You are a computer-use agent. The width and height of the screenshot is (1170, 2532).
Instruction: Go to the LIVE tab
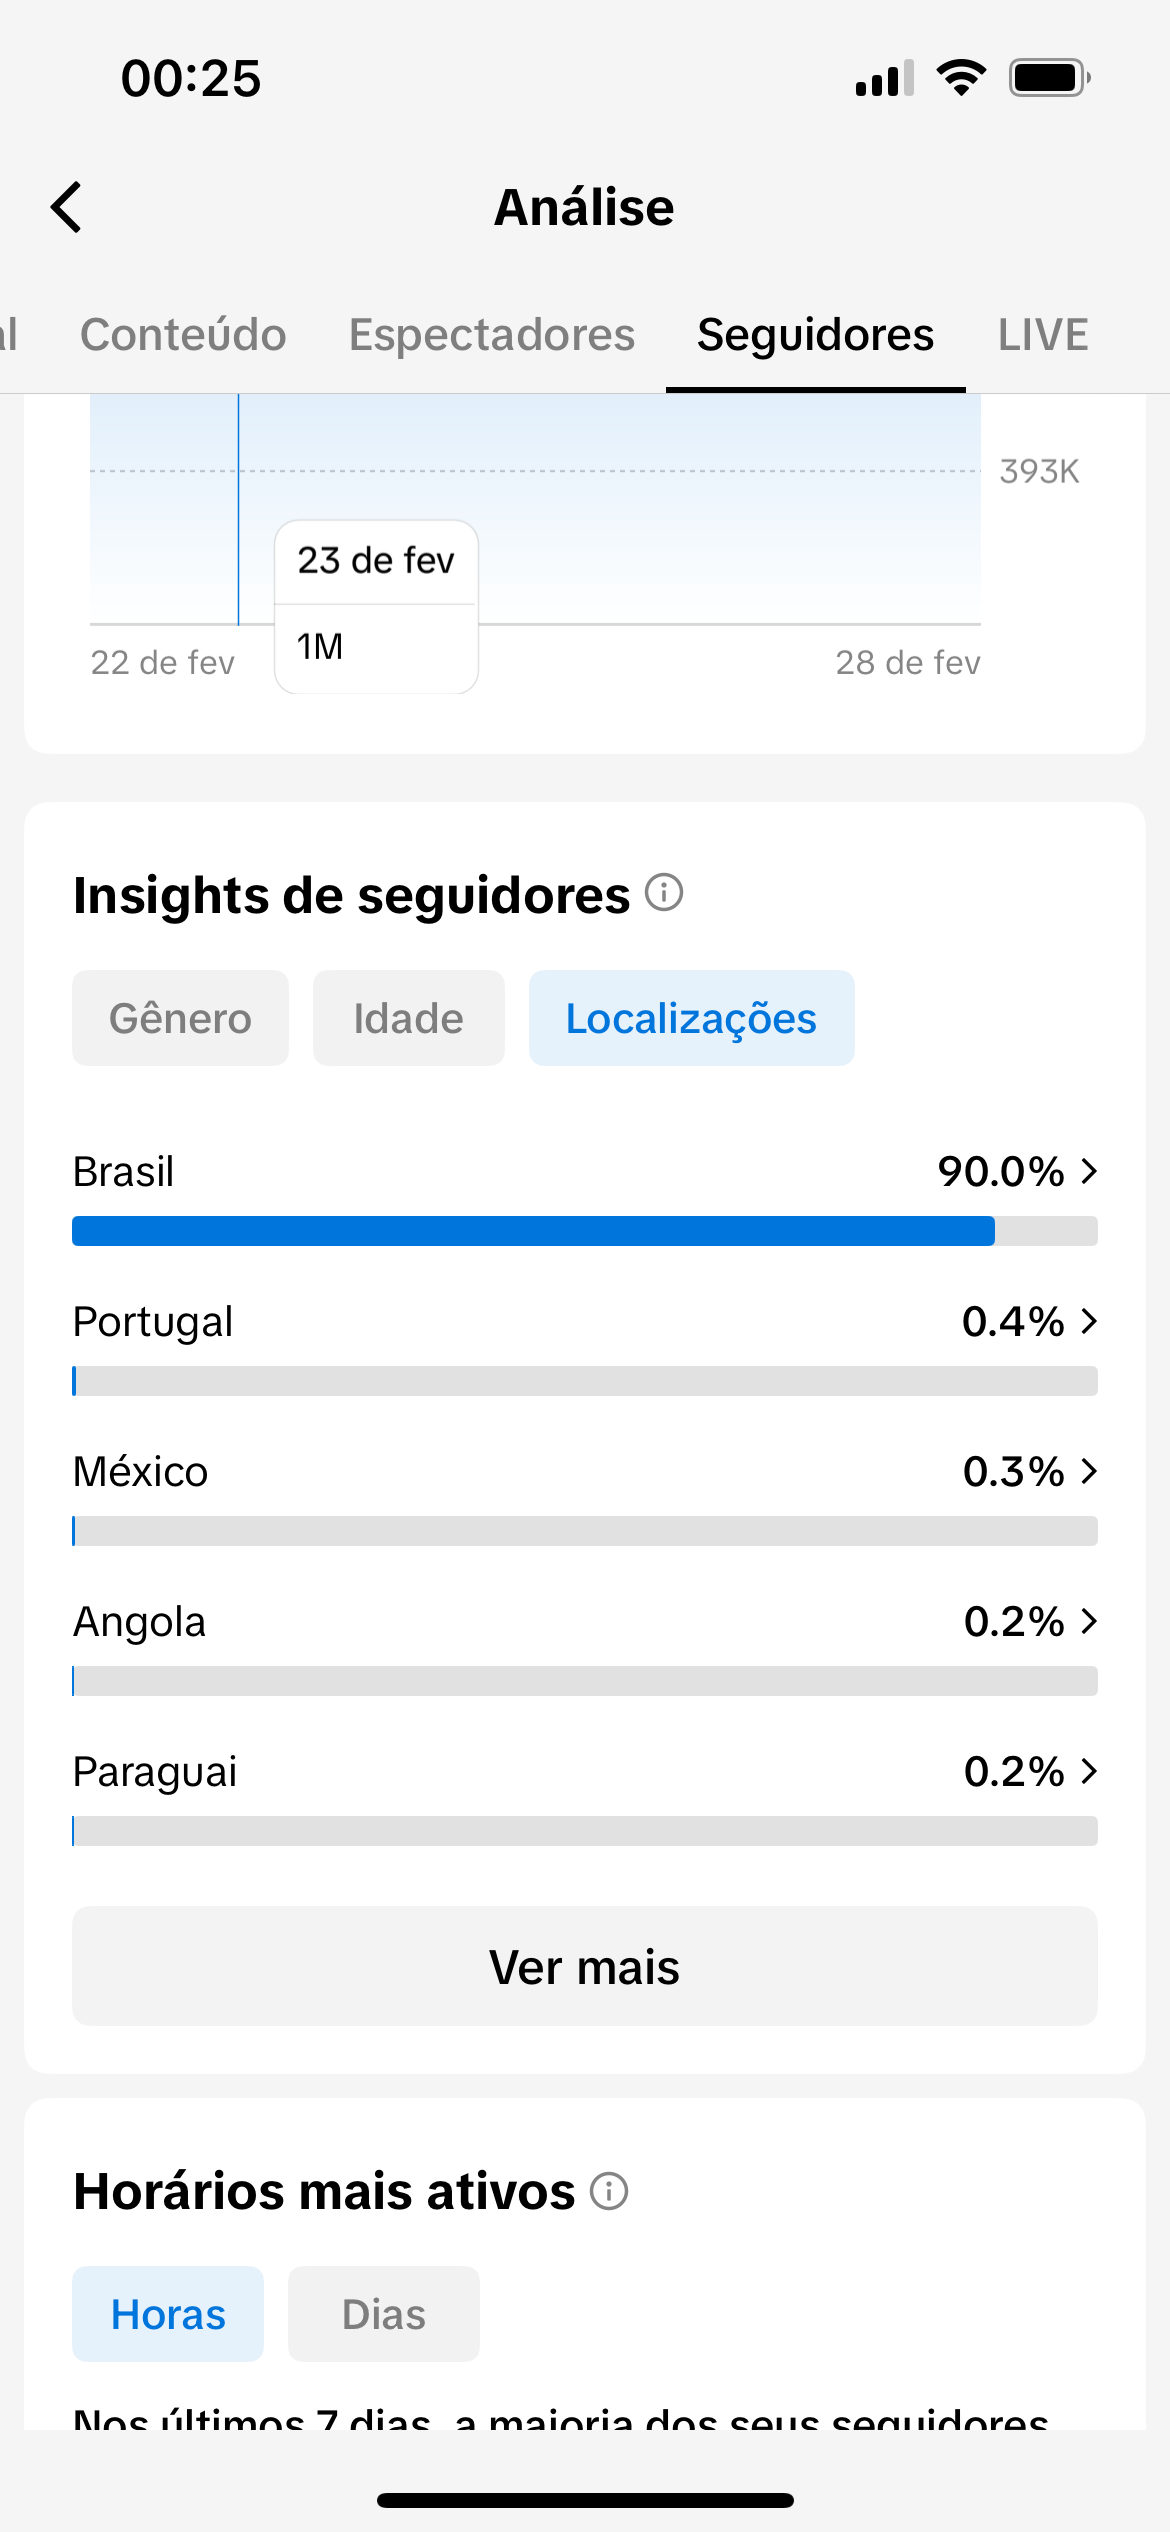click(x=1043, y=334)
